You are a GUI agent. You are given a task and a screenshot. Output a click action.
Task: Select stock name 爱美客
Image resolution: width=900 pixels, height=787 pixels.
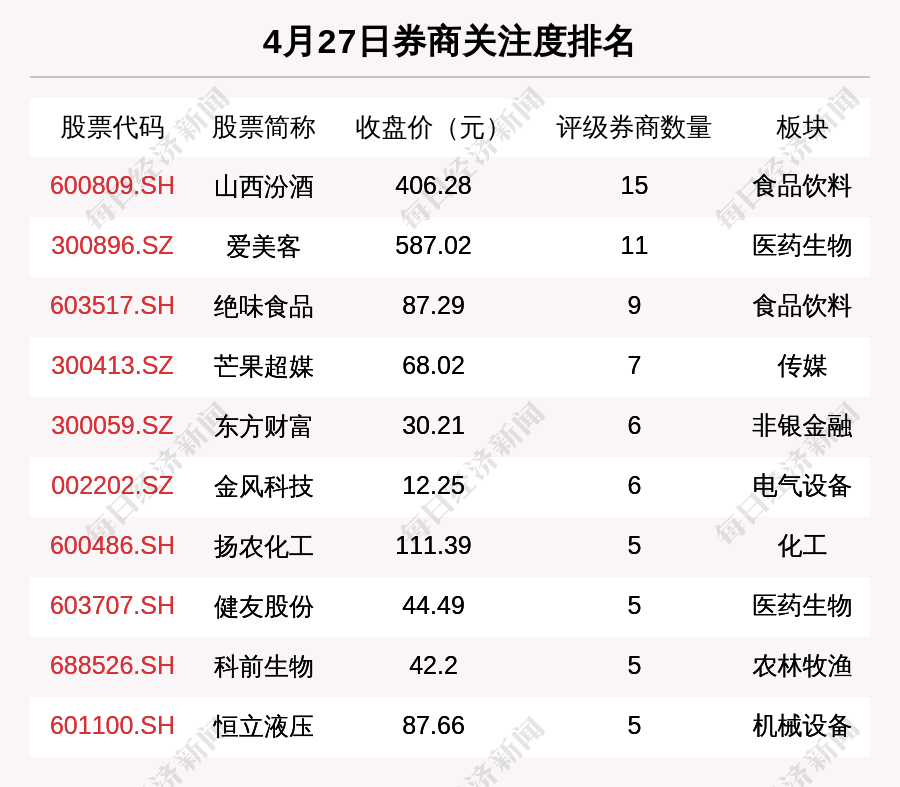point(263,247)
